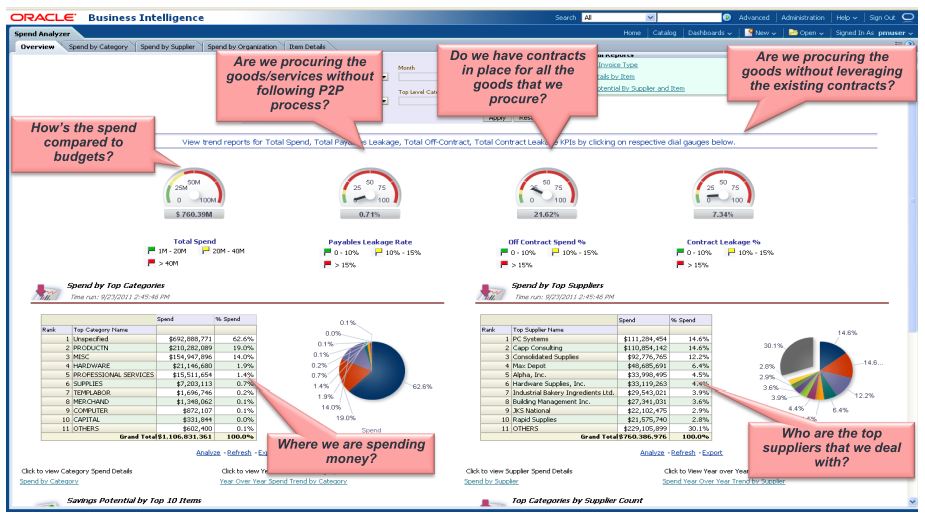Click the gray slice of suppliers pie
This screenshot has width=925, height=517.
coord(798,354)
